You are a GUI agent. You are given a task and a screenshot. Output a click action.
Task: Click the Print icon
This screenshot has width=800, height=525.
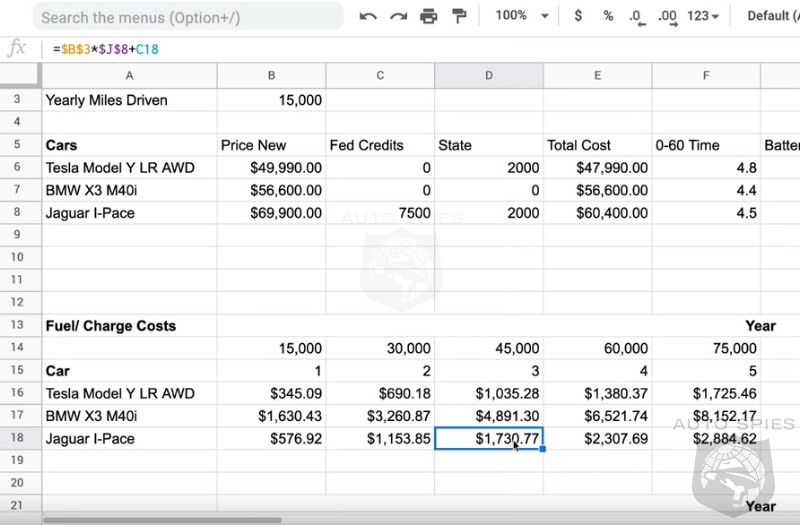pos(429,16)
